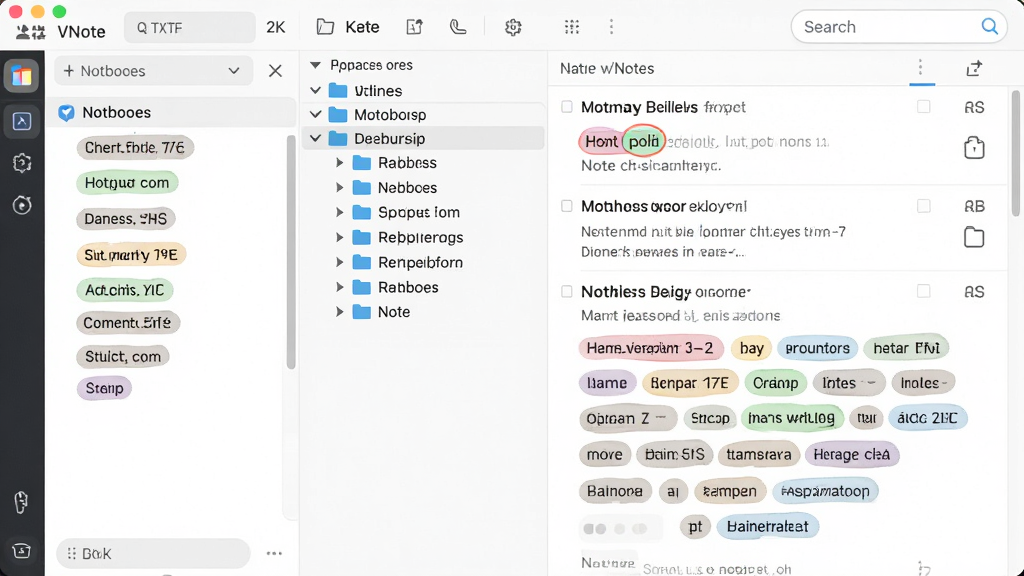Open the phone call icon in toolbar
Screen dimensions: 1024x576
click(458, 27)
